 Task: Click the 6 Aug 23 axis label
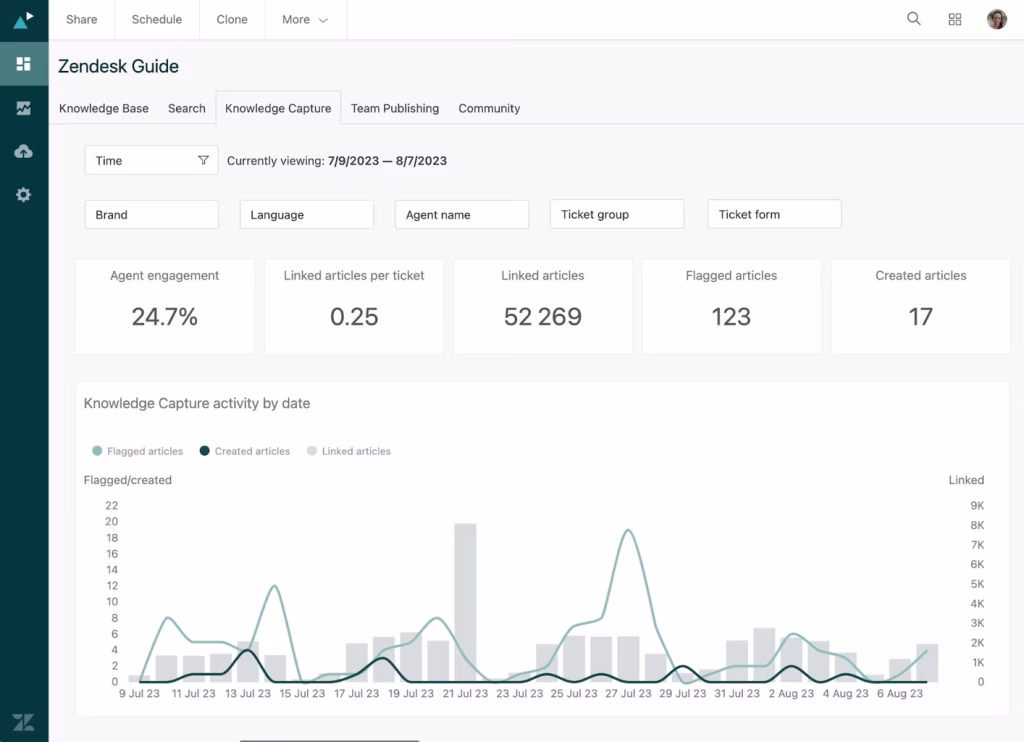click(900, 693)
